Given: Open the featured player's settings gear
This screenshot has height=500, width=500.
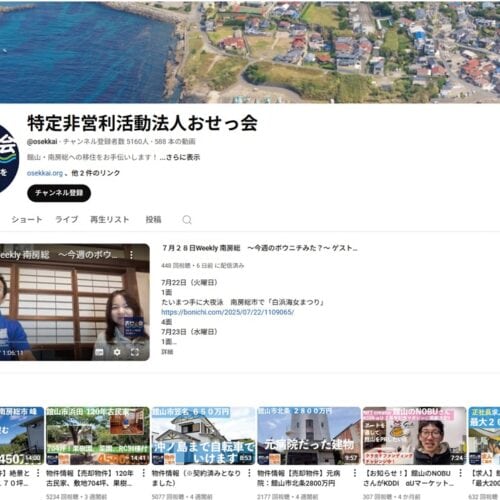Looking at the screenshot, I should (117, 352).
